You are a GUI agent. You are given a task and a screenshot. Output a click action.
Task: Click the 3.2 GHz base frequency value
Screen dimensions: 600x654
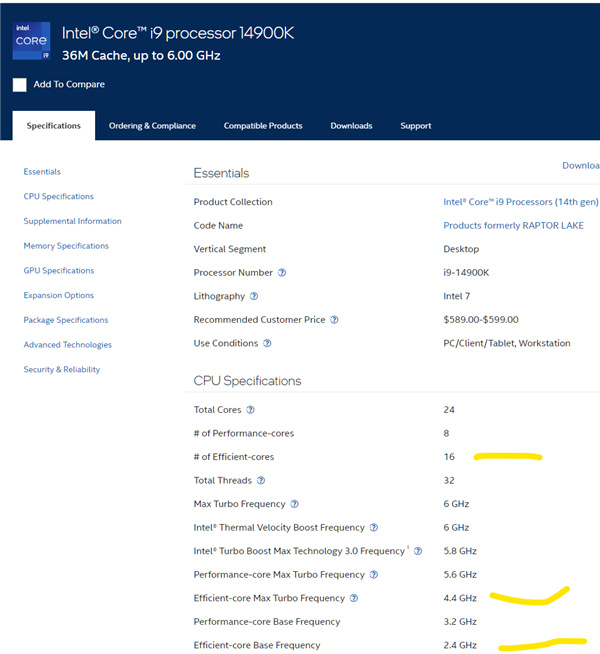[460, 622]
